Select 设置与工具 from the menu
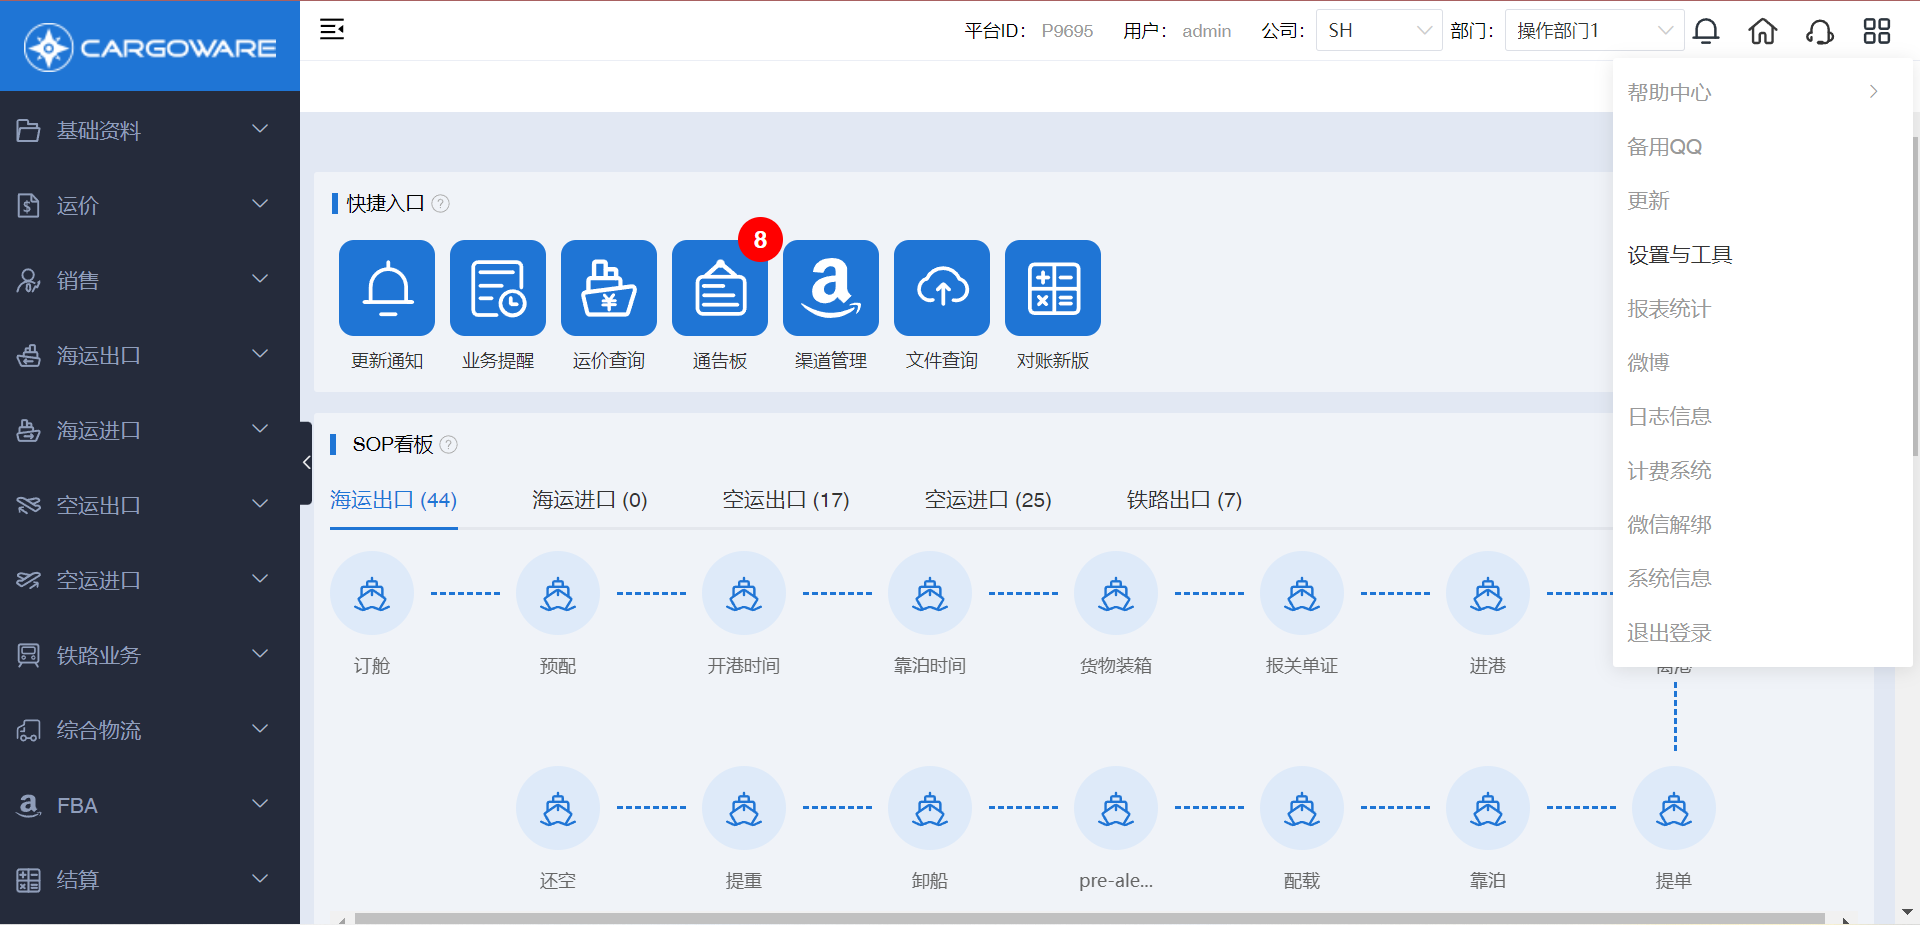1920x925 pixels. (1680, 255)
